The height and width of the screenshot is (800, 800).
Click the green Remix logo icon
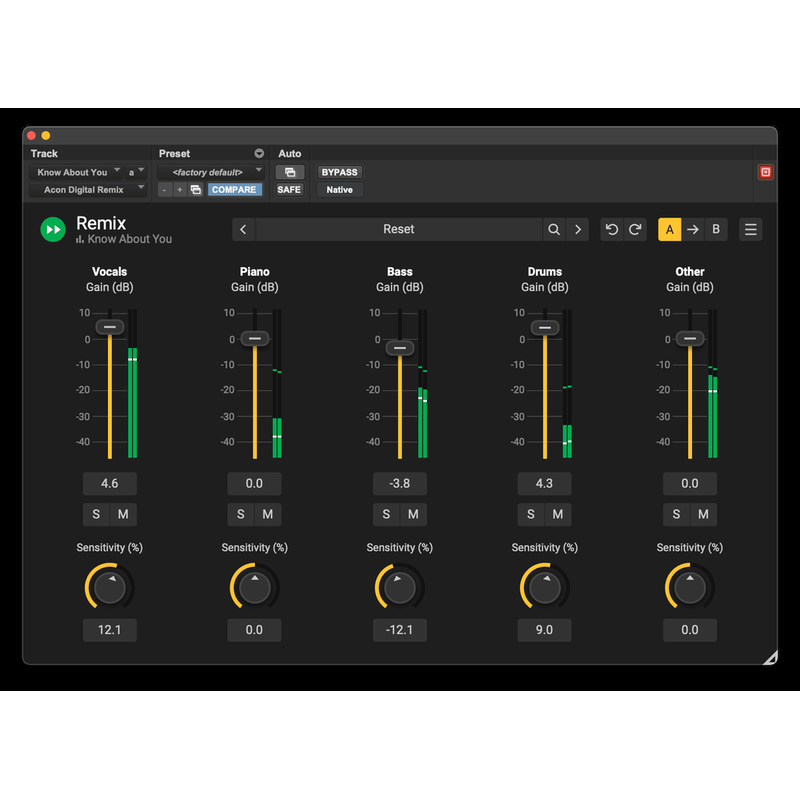[x=52, y=230]
